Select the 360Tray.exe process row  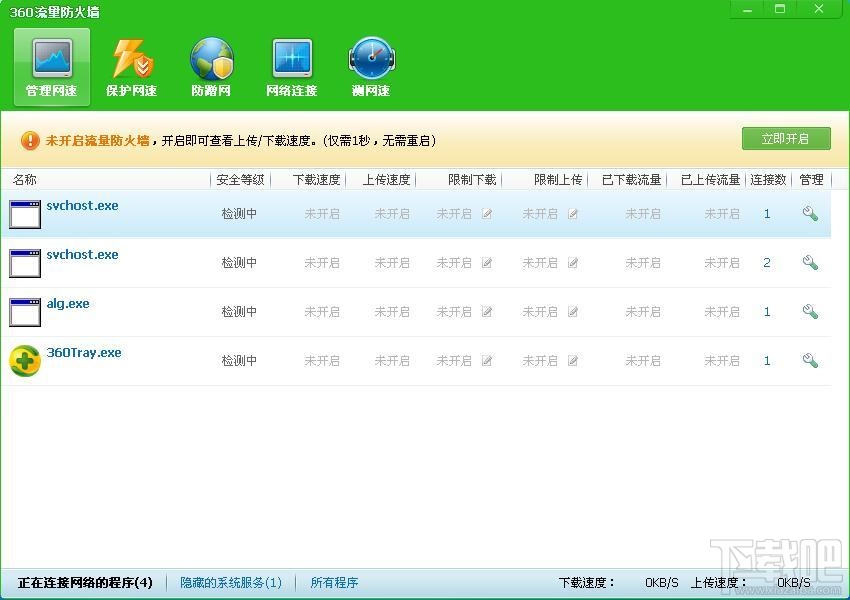416,361
